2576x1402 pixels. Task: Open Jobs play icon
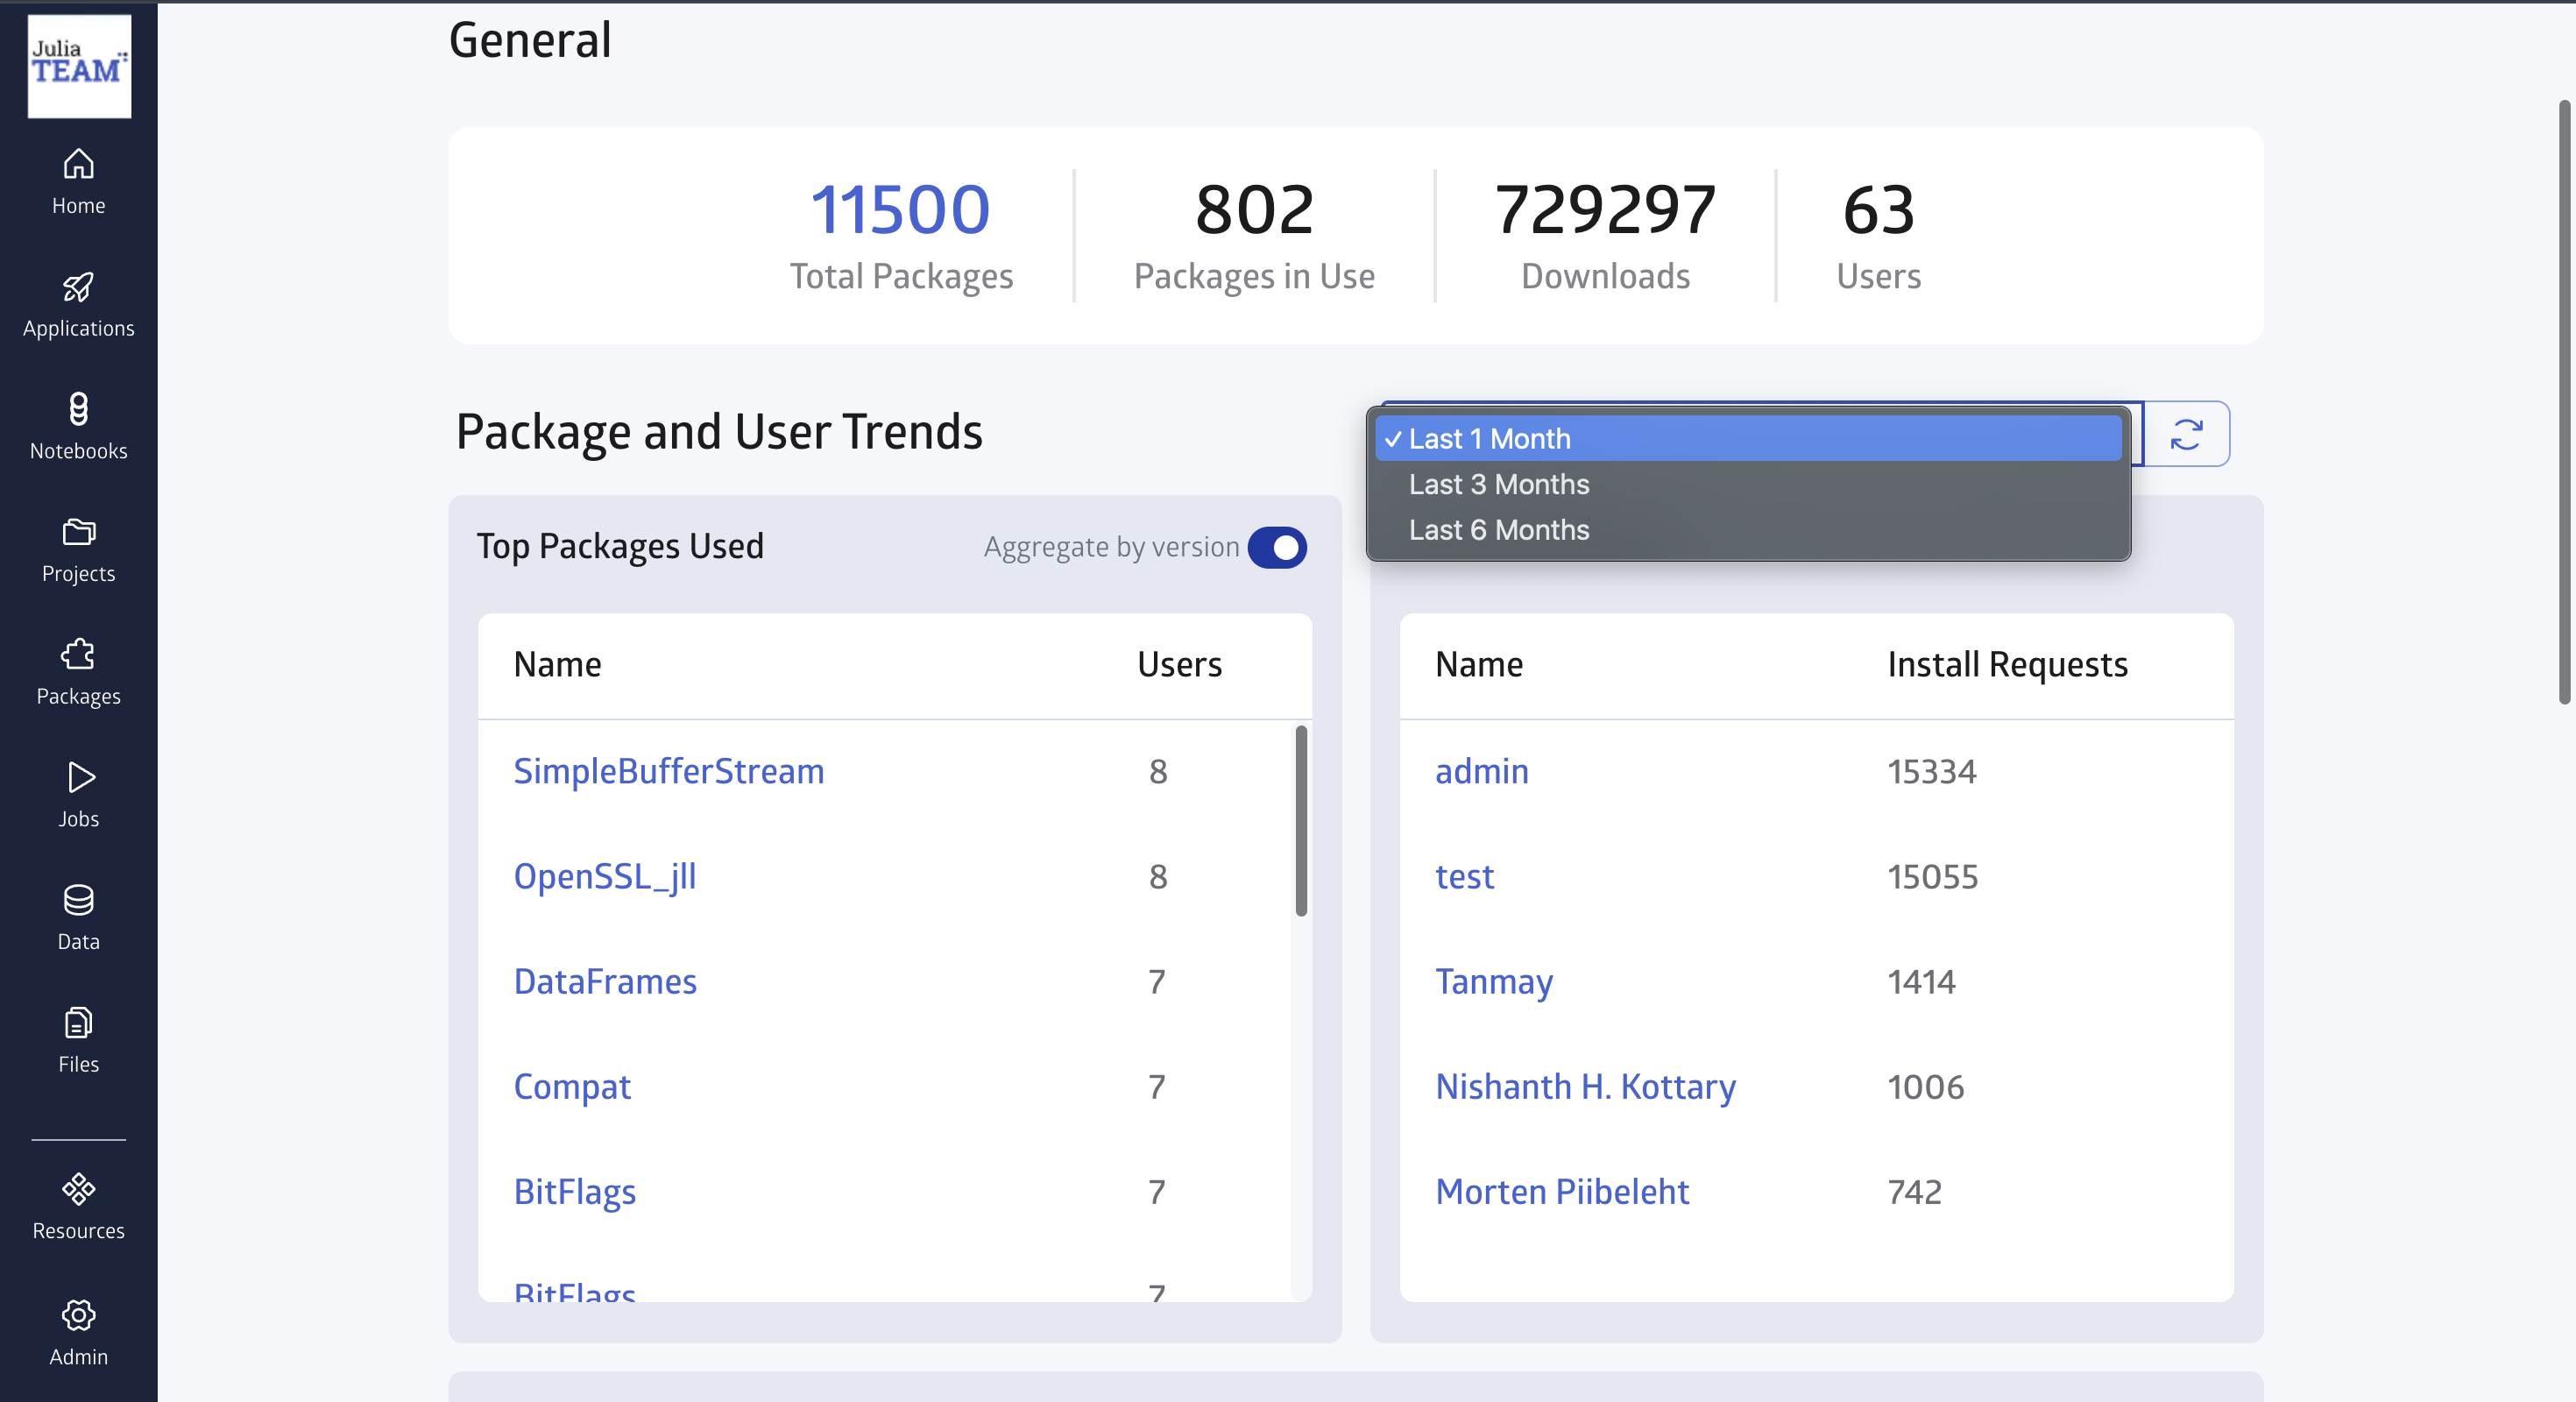pyautogui.click(x=79, y=777)
